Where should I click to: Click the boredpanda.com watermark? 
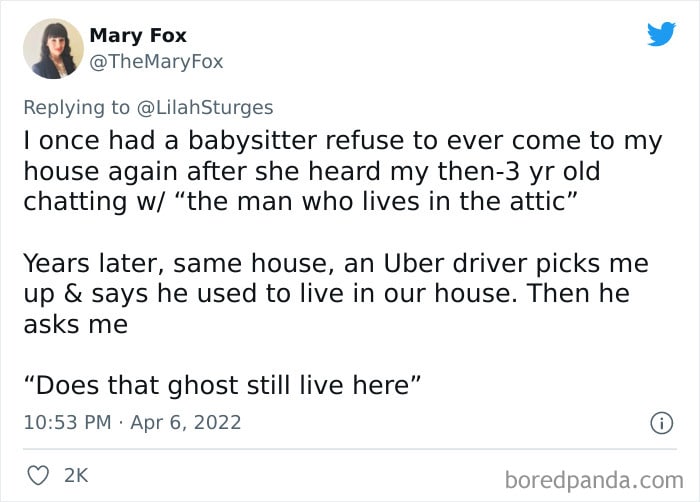(594, 481)
